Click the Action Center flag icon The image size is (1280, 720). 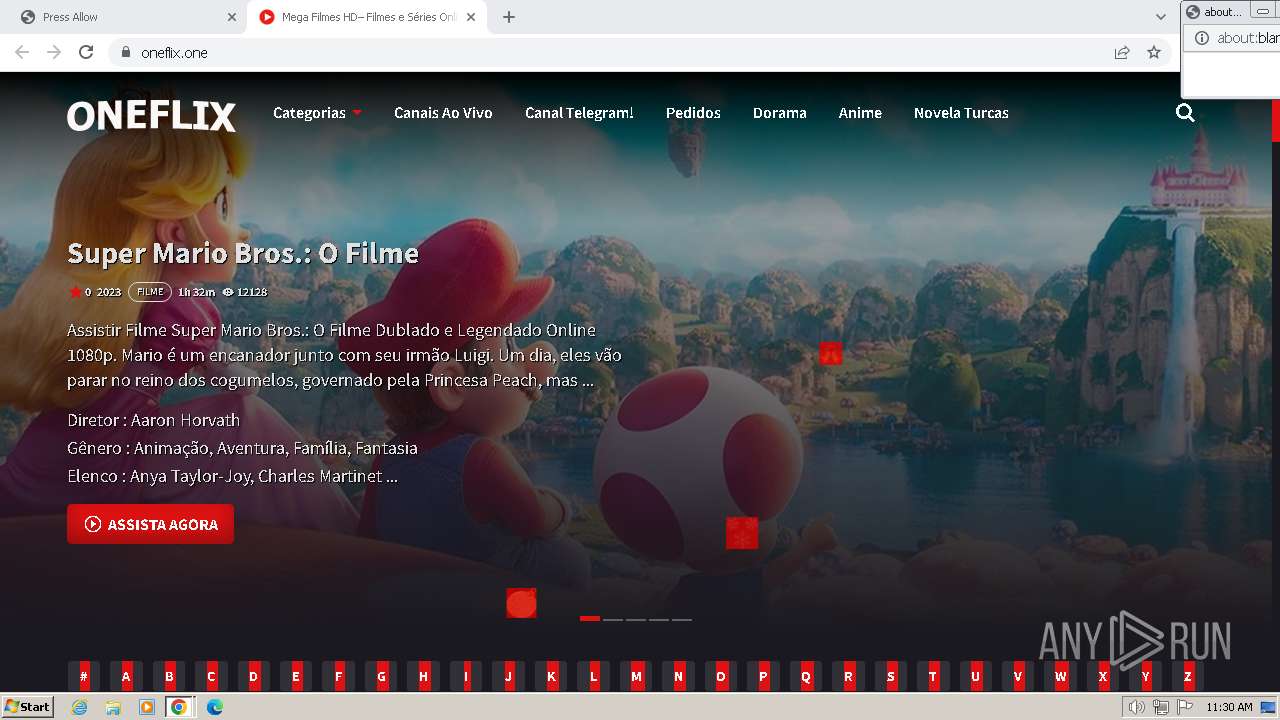click(x=1185, y=707)
